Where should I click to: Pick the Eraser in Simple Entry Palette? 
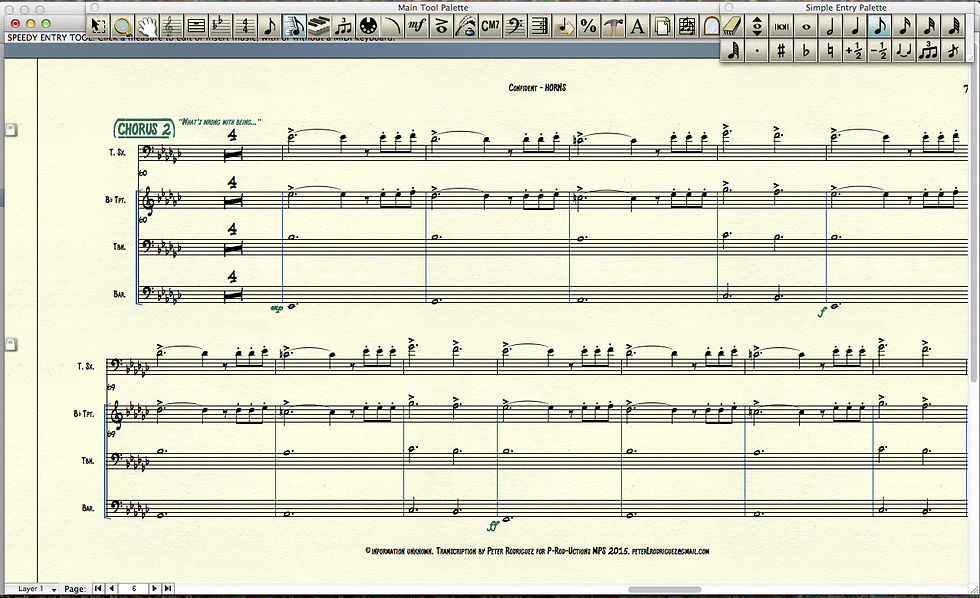732,26
